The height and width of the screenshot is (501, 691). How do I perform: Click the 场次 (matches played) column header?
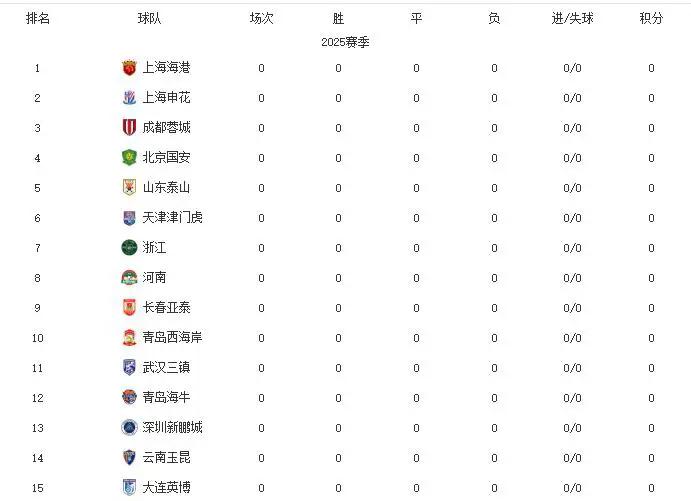coord(262,19)
